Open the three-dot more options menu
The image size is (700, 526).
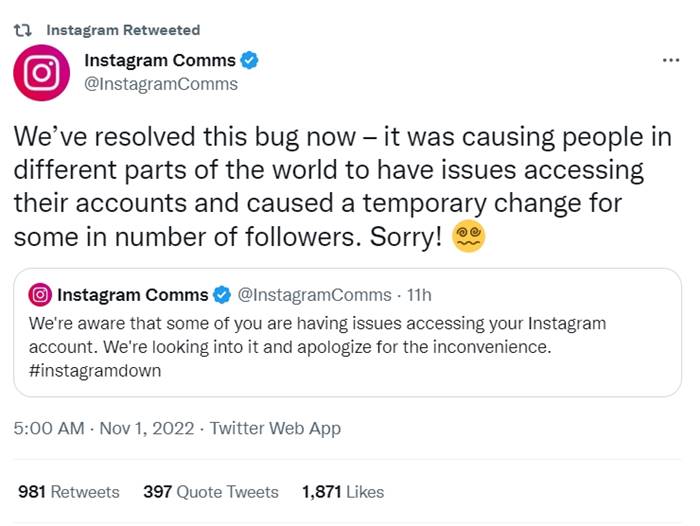pos(671,61)
